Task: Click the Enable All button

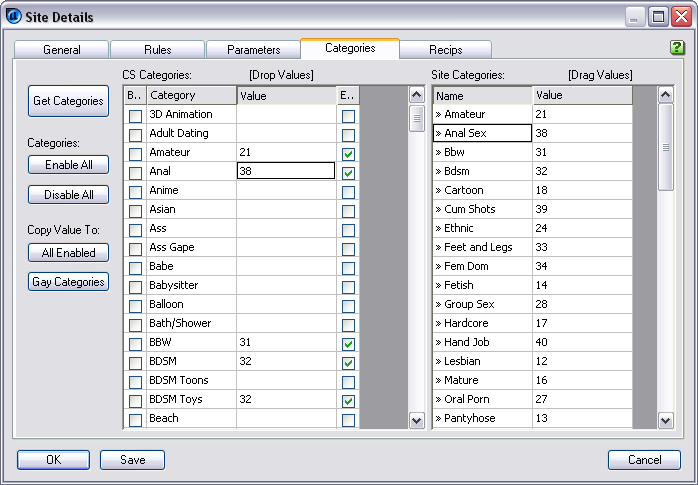Action: tap(68, 165)
